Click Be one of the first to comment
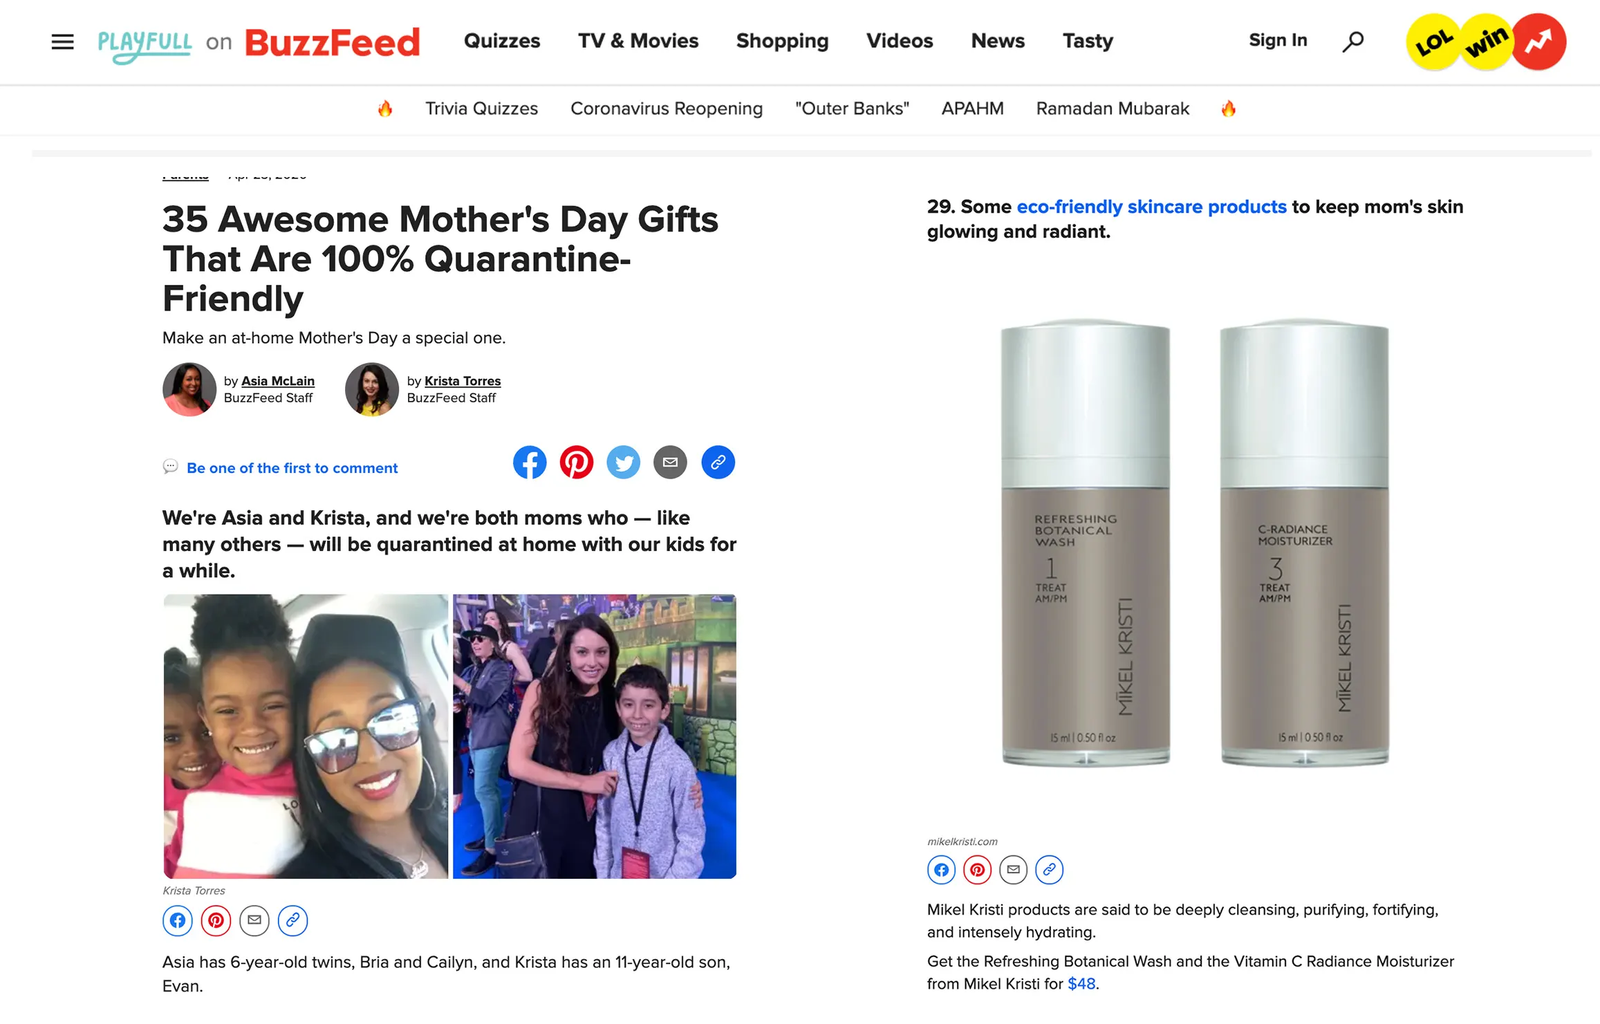The width and height of the screenshot is (1600, 1024). pos(292,468)
